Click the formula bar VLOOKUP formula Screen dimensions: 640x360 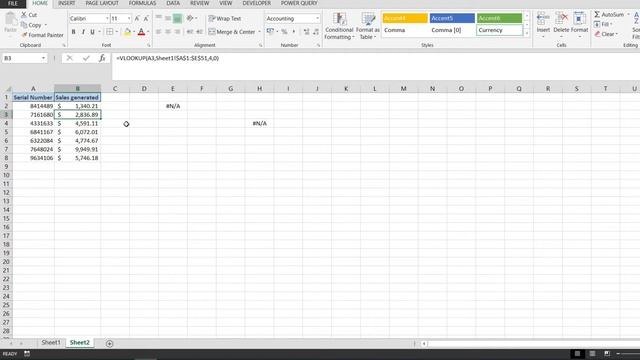(x=168, y=58)
